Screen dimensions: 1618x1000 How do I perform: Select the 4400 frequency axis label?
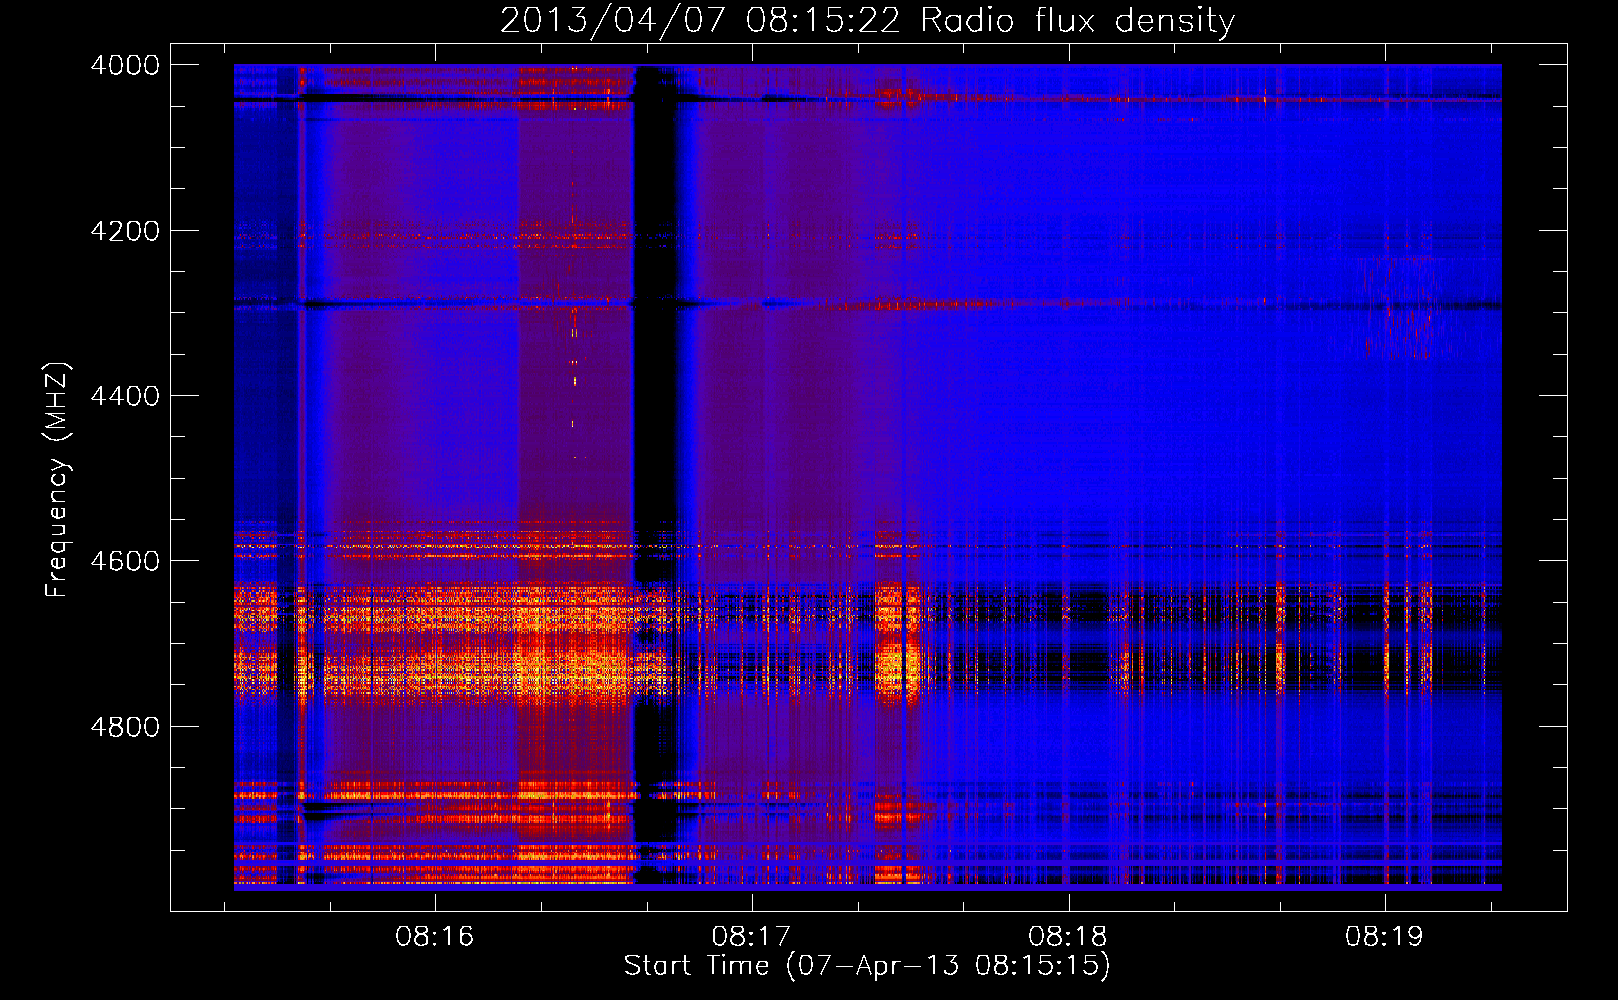point(125,396)
